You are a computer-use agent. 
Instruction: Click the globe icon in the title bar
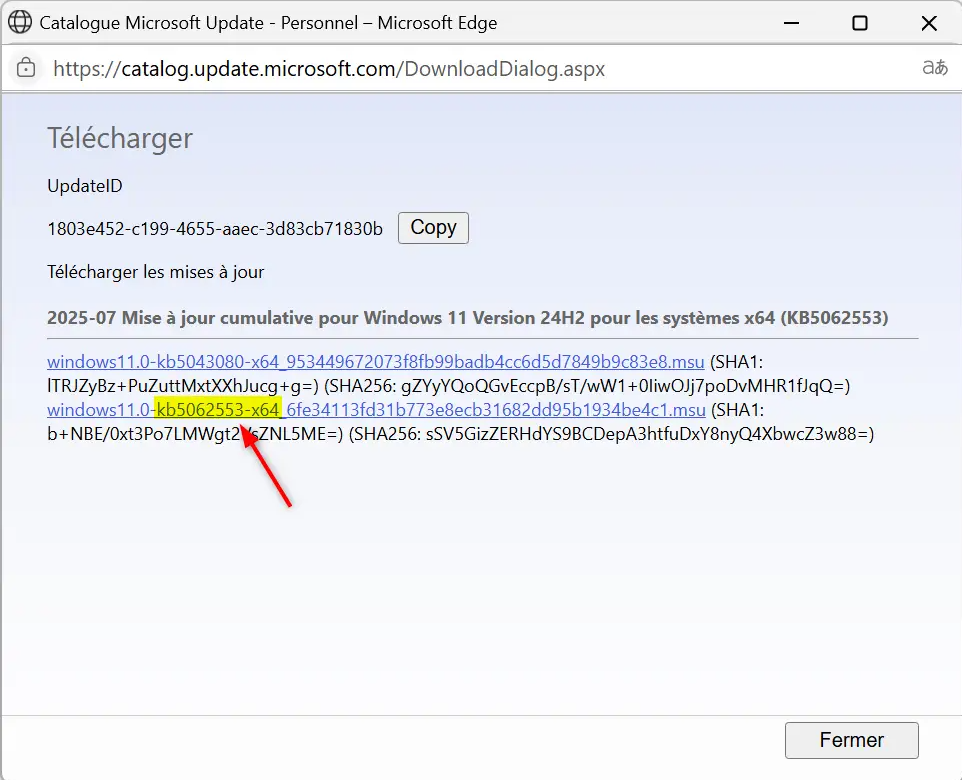tap(20, 23)
